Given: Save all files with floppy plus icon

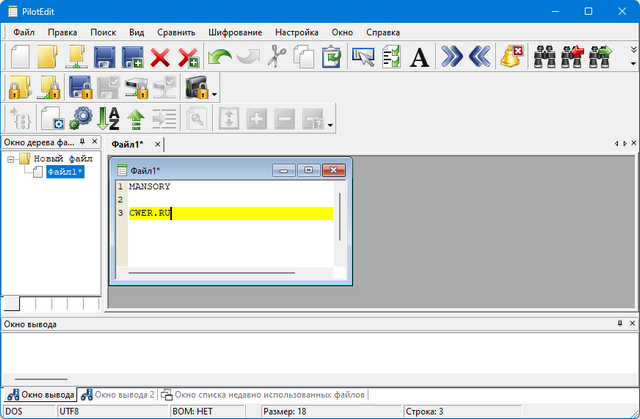Looking at the screenshot, I should tap(133, 57).
